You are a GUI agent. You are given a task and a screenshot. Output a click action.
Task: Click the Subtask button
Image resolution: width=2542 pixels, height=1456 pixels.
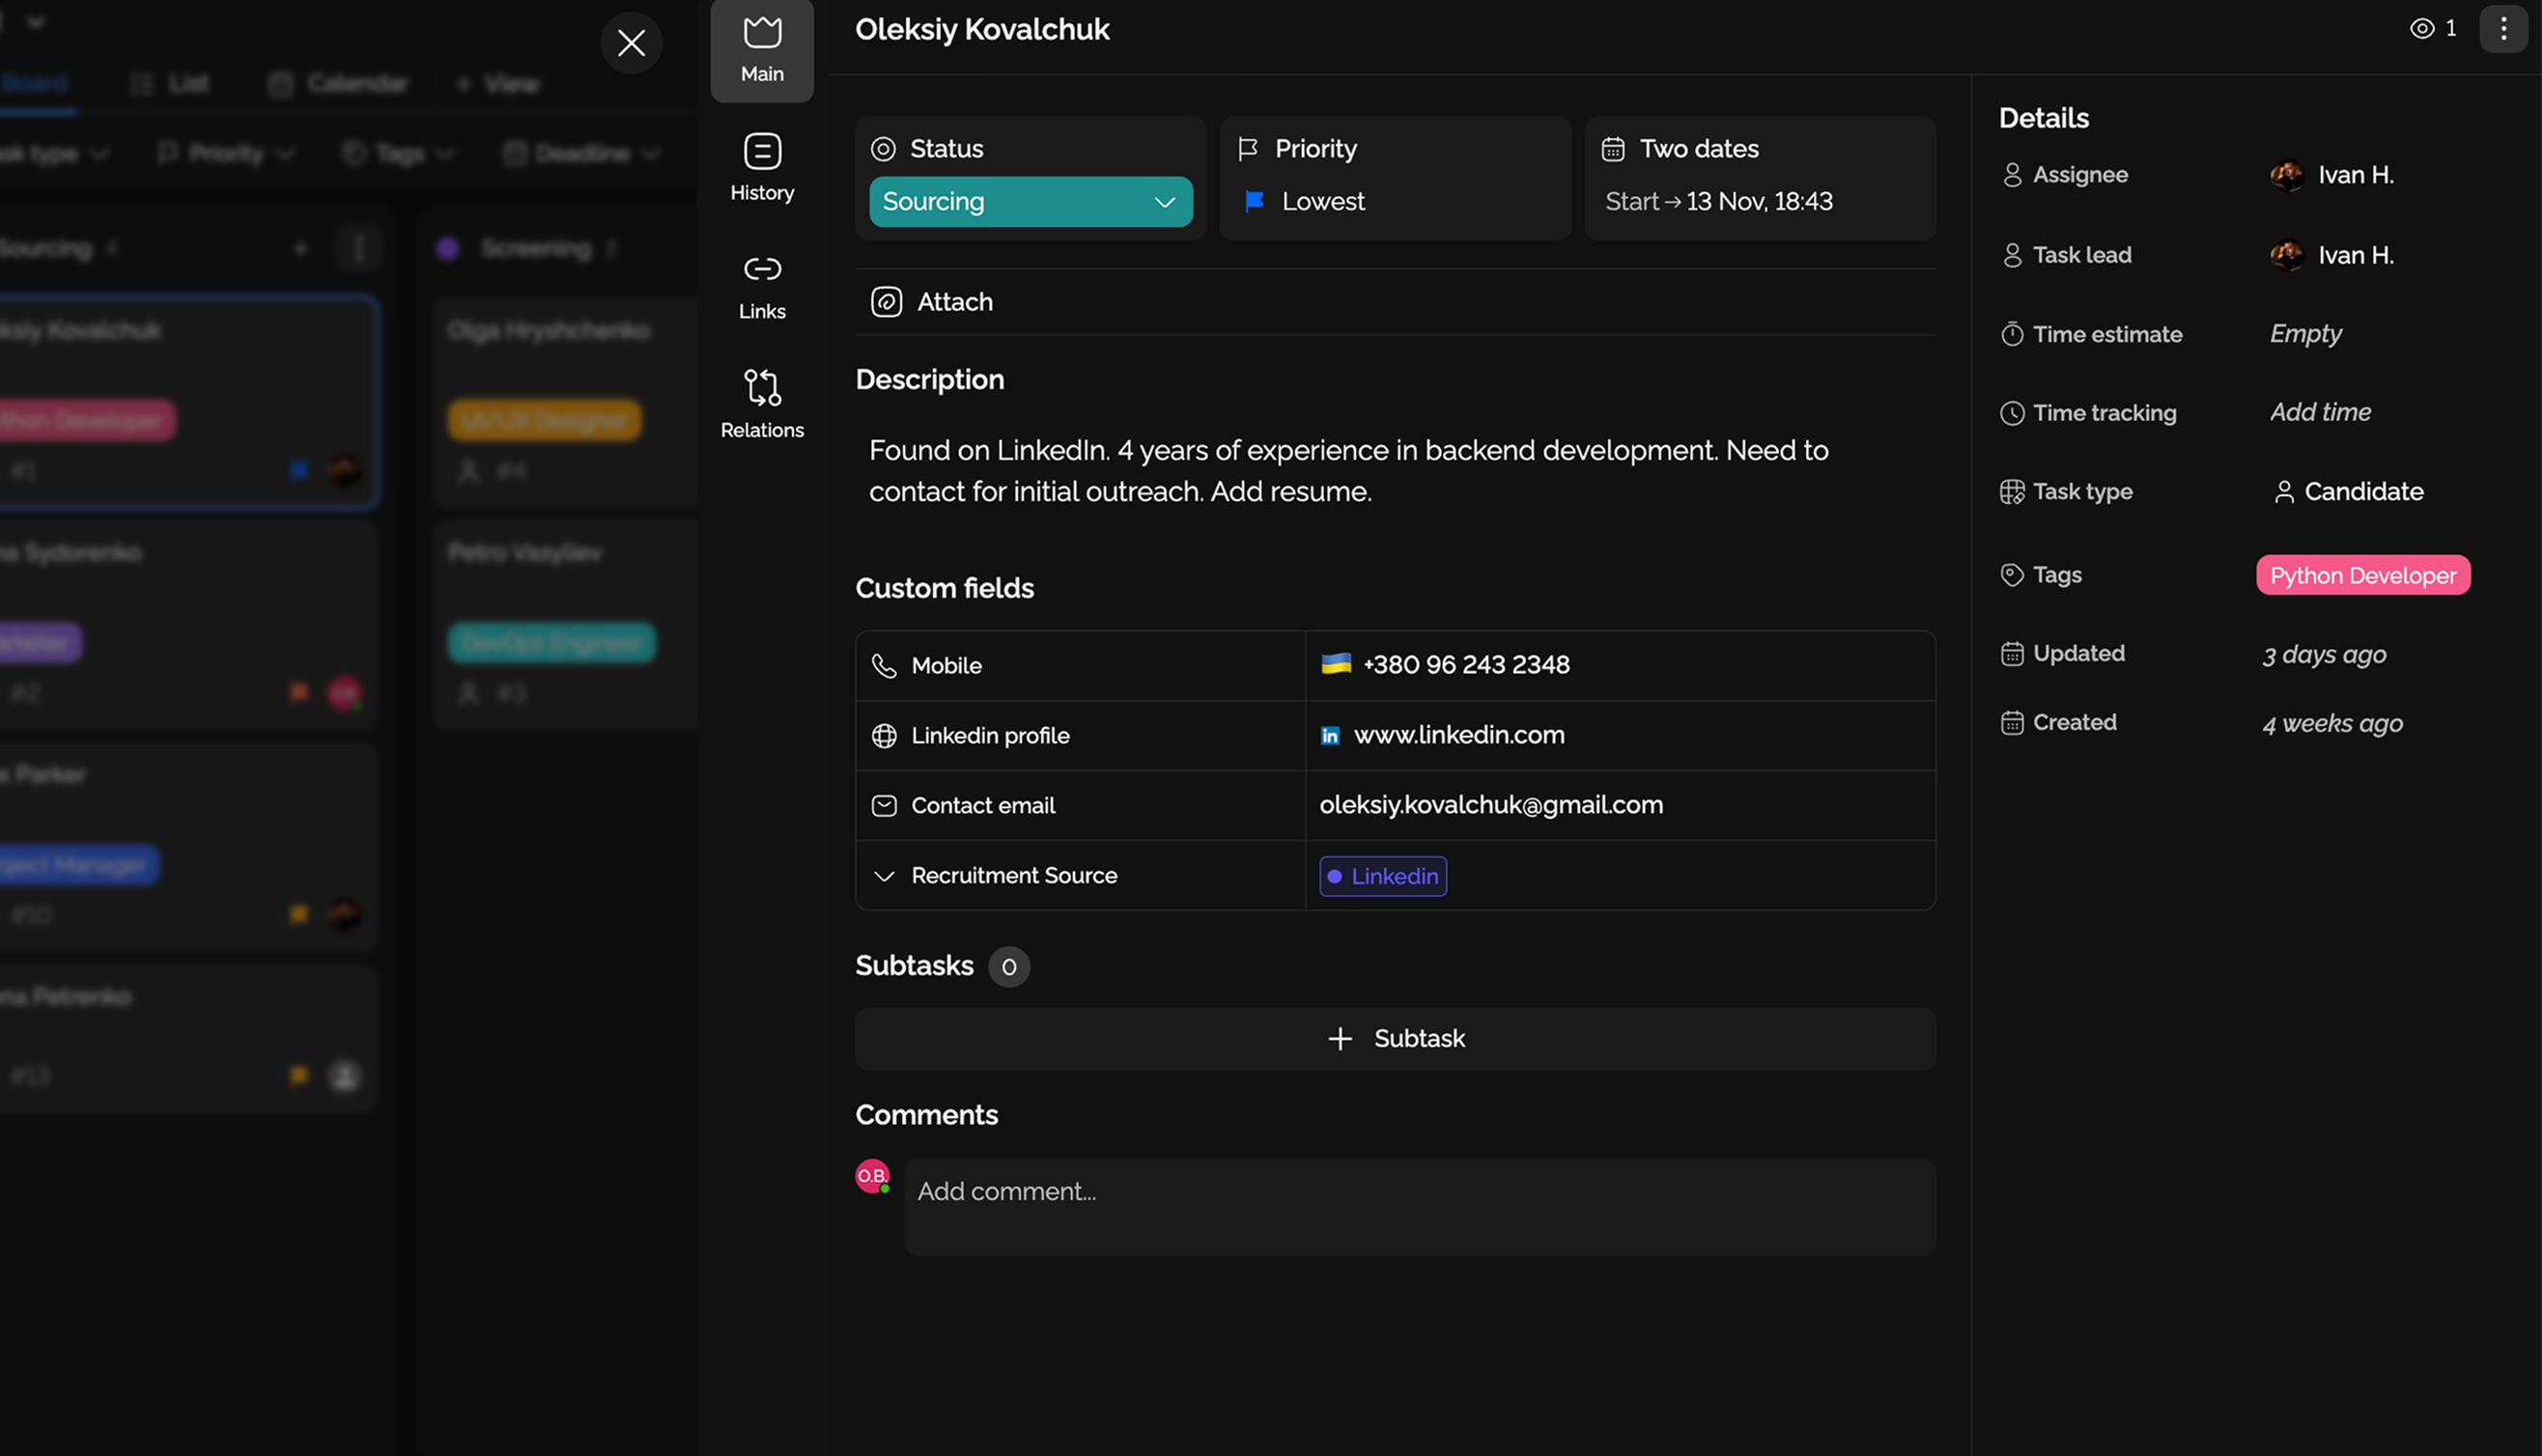[1396, 1038]
